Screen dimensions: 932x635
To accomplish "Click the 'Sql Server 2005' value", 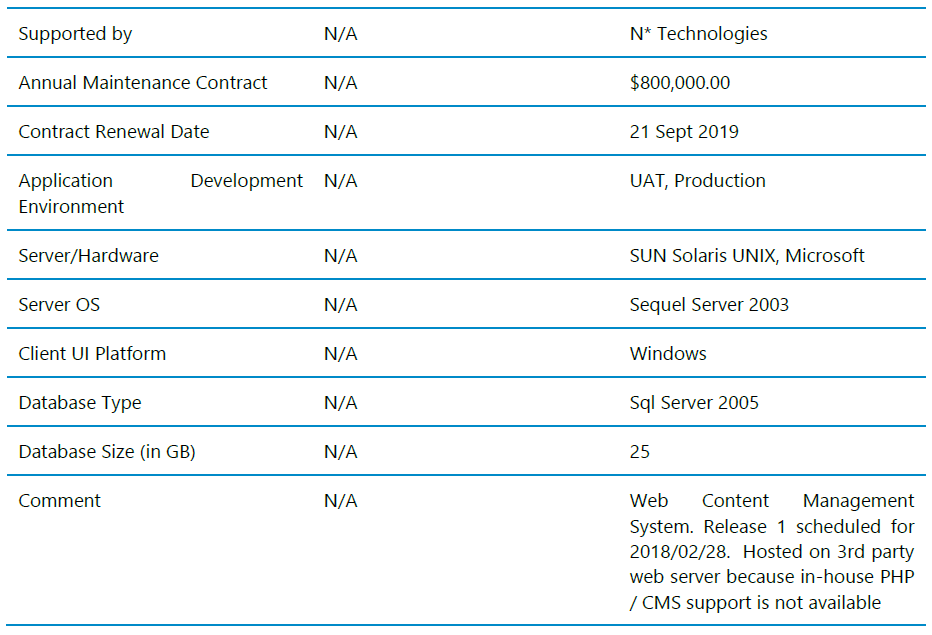I will click(694, 403).
